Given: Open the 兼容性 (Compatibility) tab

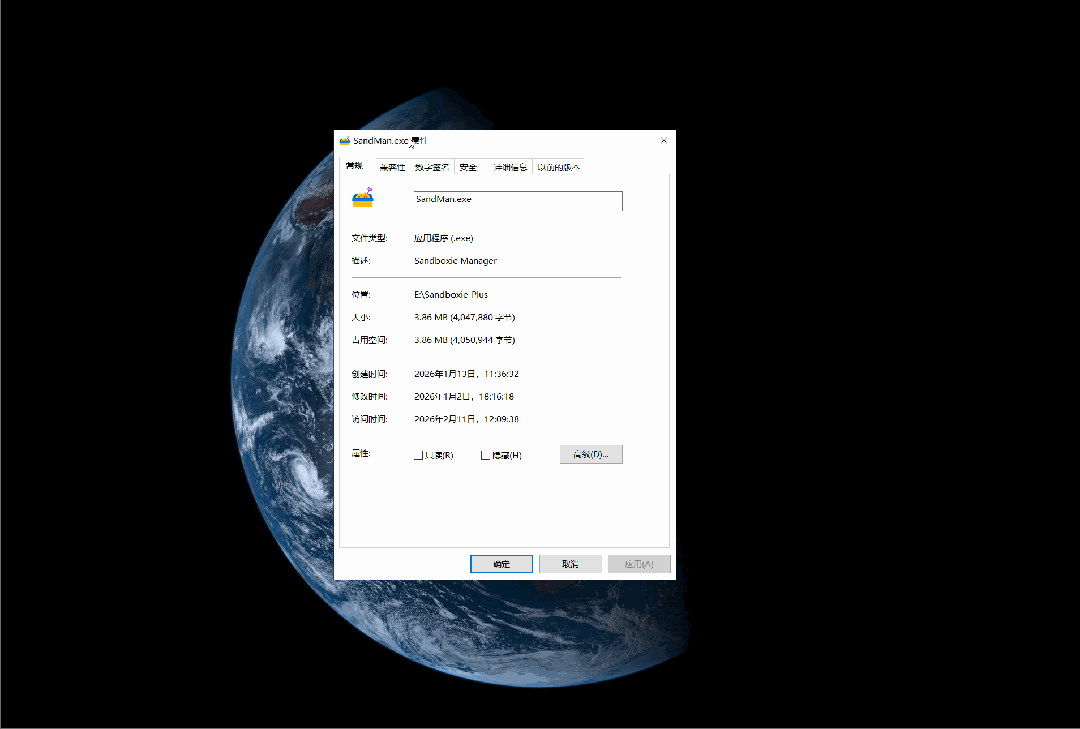Looking at the screenshot, I should (392, 167).
